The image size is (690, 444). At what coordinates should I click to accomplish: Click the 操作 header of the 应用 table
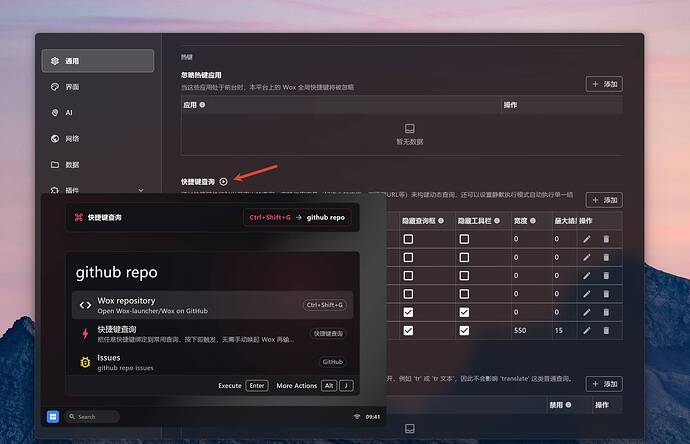510,105
